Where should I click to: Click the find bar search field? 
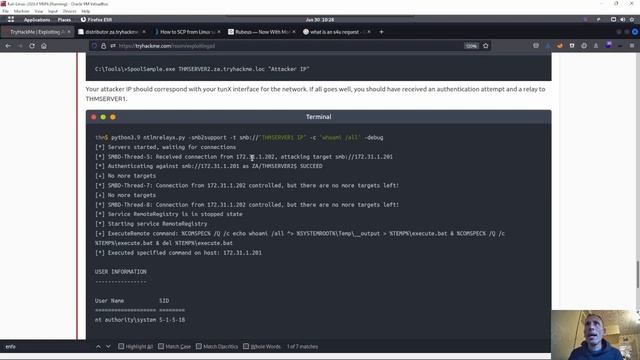coord(46,347)
